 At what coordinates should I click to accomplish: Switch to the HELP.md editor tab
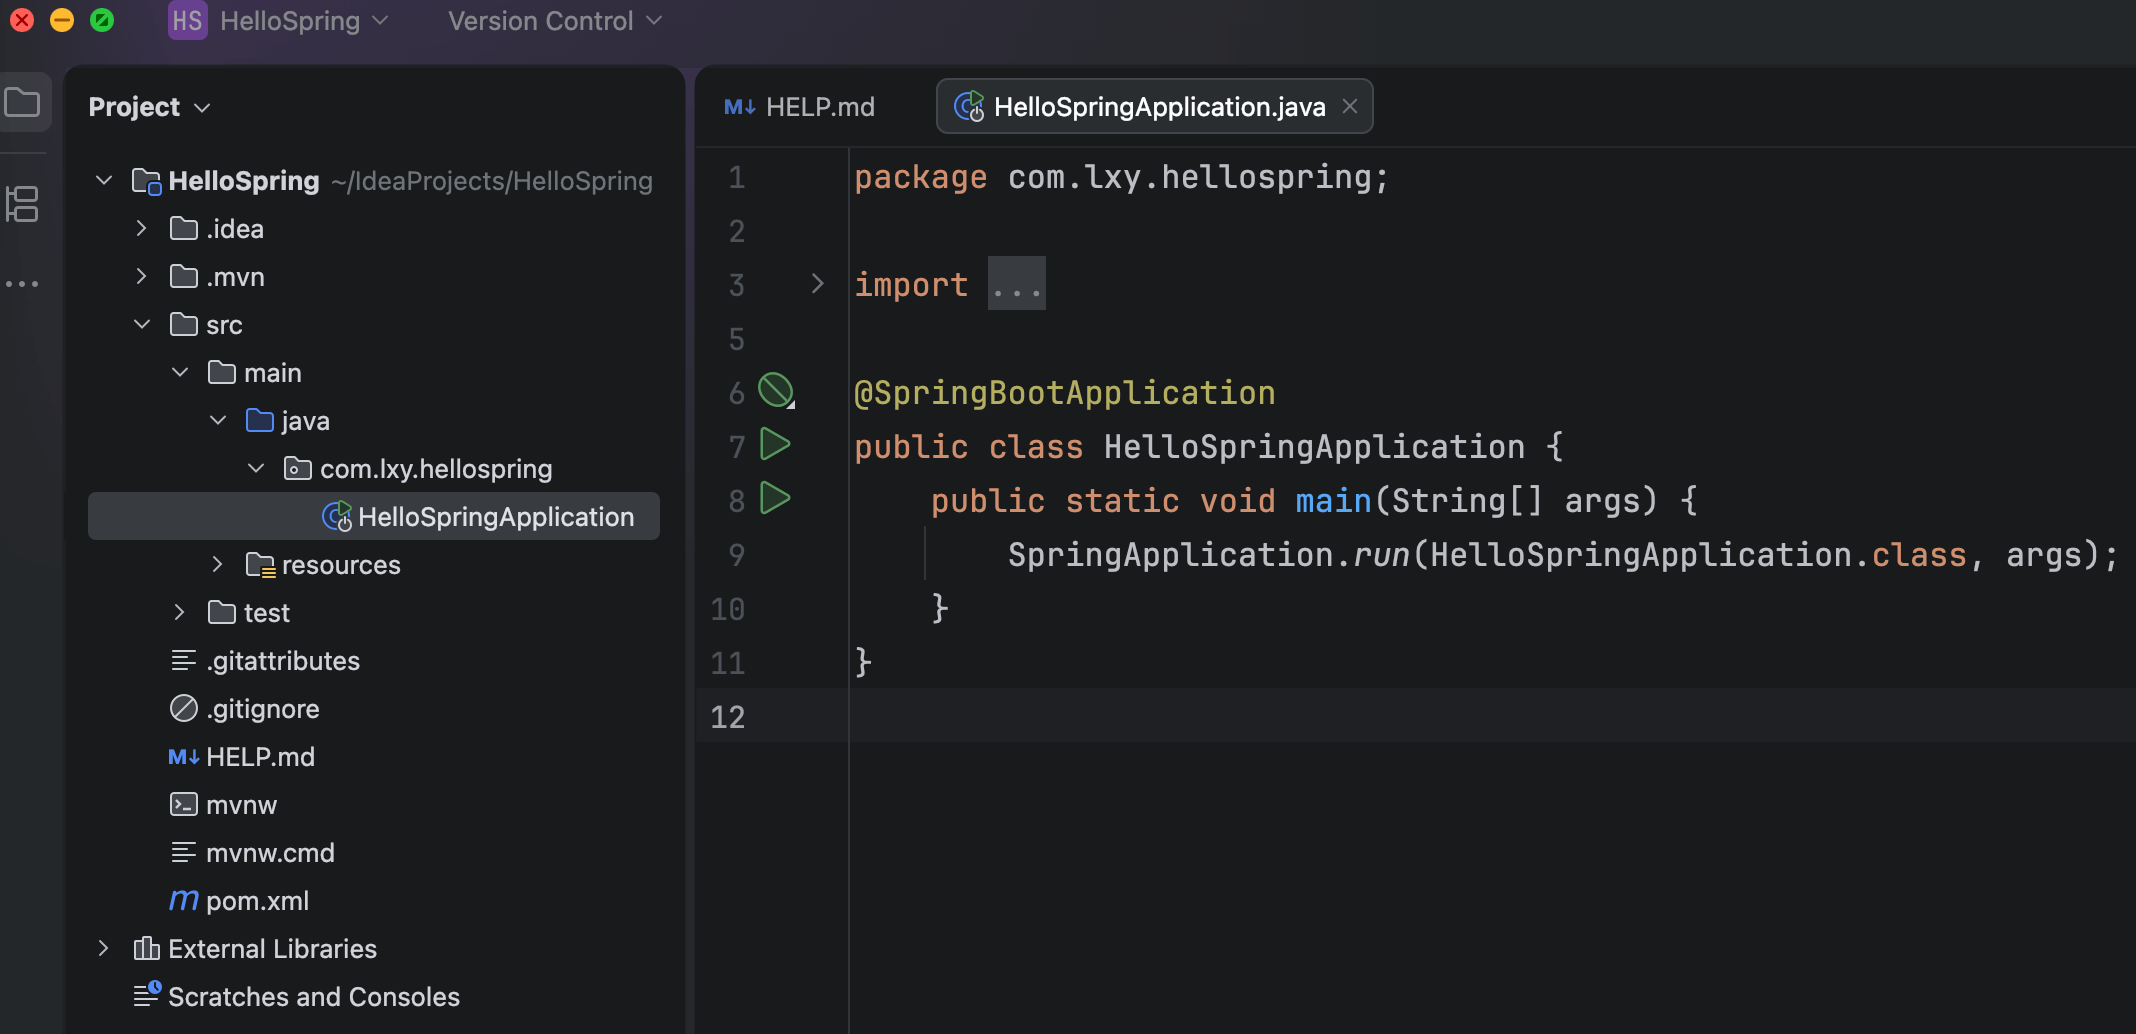pyautogui.click(x=800, y=107)
